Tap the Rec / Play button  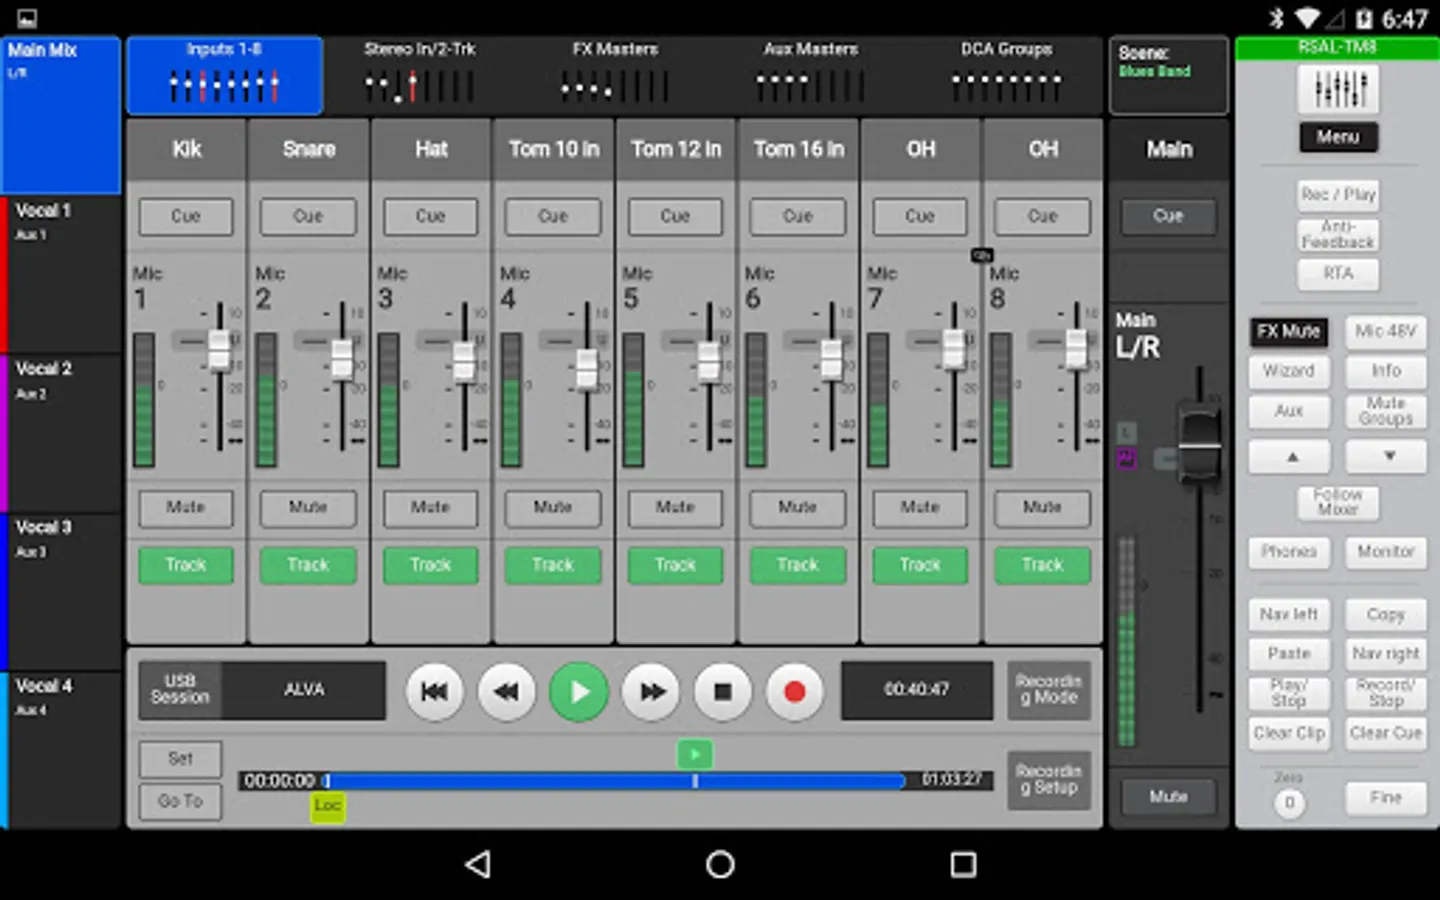click(1338, 195)
